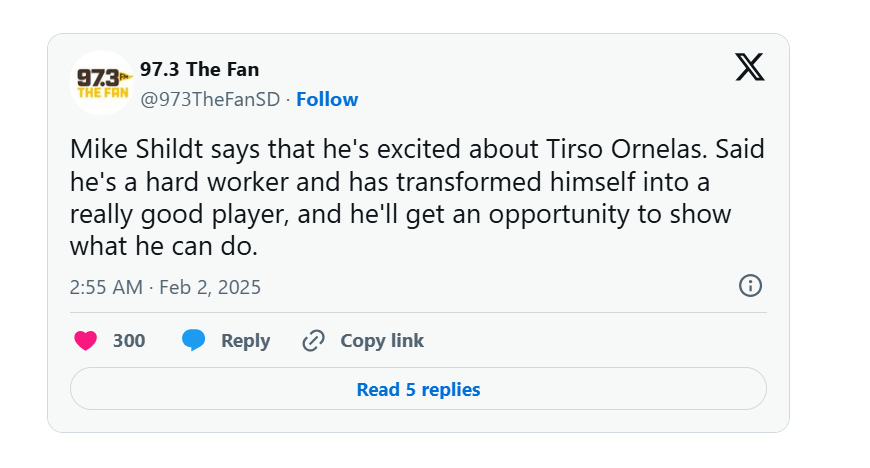The height and width of the screenshot is (468, 870).
Task: Click the tweet text about Tirso Ornelas
Action: (x=417, y=198)
